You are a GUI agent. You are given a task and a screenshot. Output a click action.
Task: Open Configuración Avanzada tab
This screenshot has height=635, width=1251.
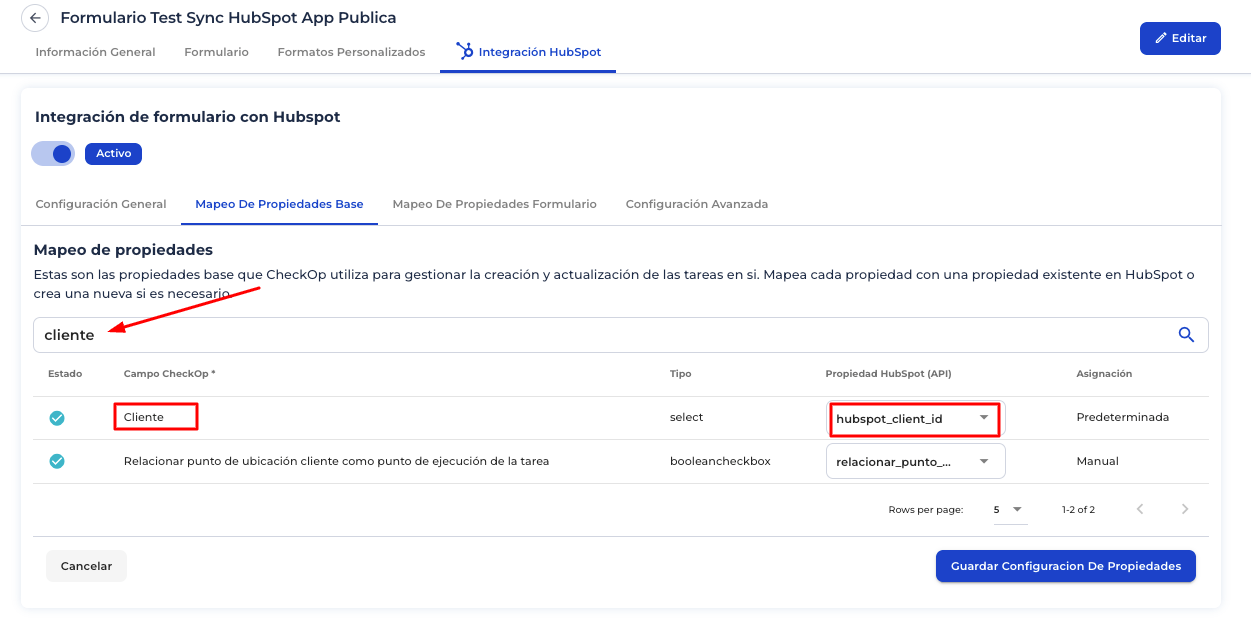click(x=696, y=204)
